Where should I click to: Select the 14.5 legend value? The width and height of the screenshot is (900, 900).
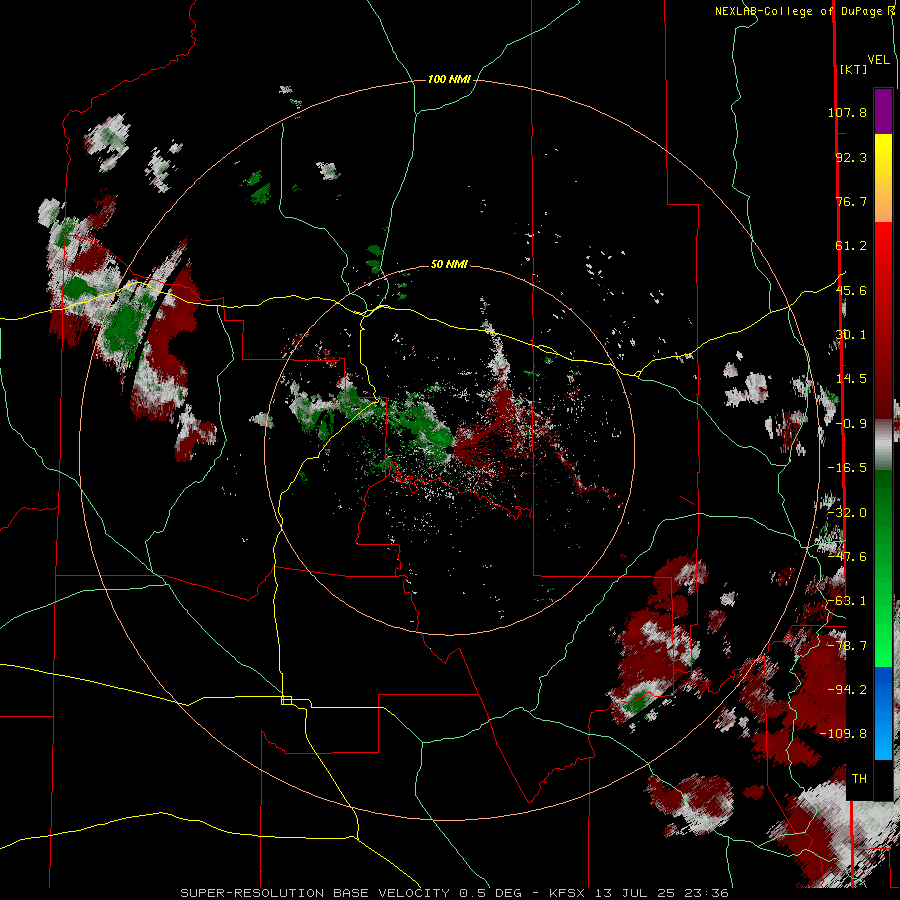(x=851, y=379)
